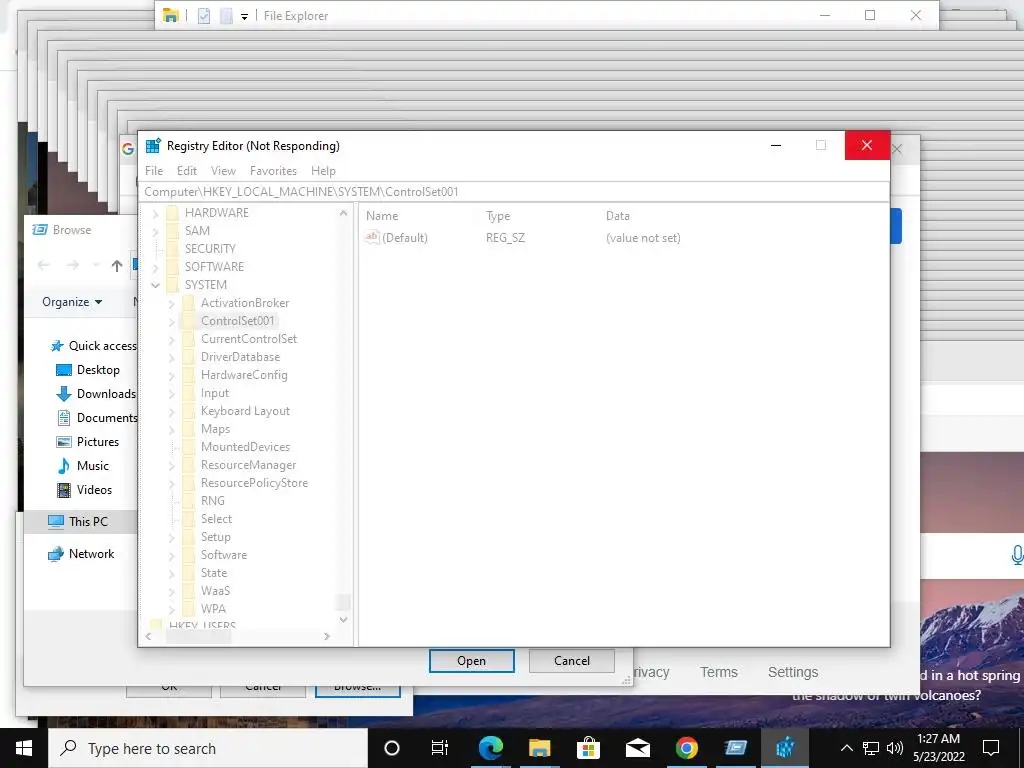Select Downloads in Browse sidebar
The height and width of the screenshot is (768, 1024).
pos(96,394)
